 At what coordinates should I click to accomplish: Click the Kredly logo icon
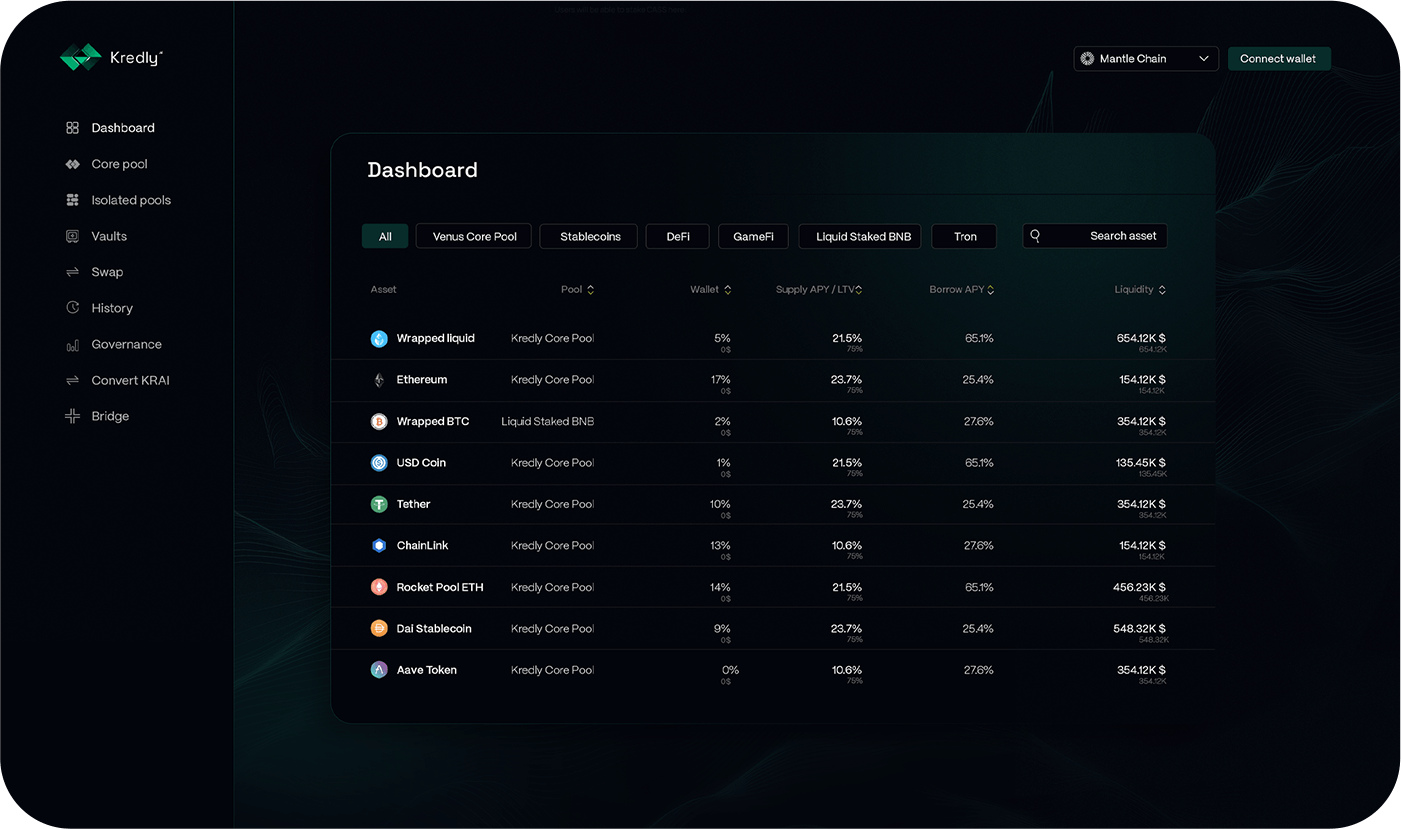point(81,58)
